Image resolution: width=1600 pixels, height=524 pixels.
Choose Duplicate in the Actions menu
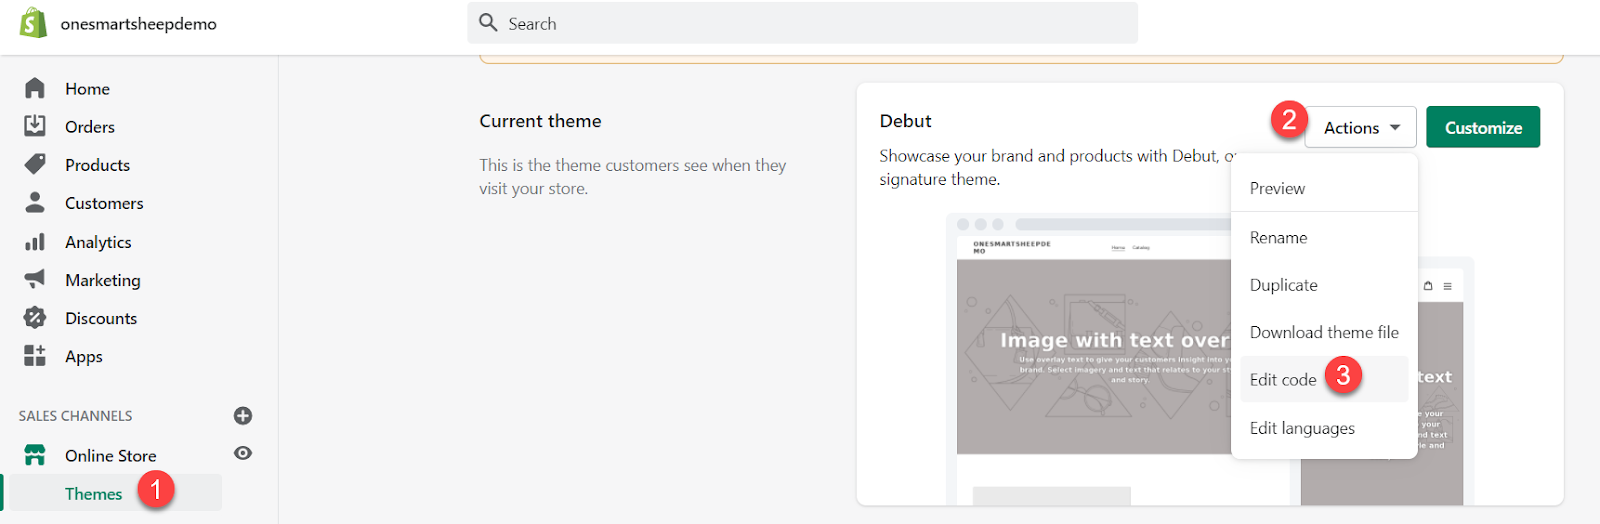[1283, 285]
